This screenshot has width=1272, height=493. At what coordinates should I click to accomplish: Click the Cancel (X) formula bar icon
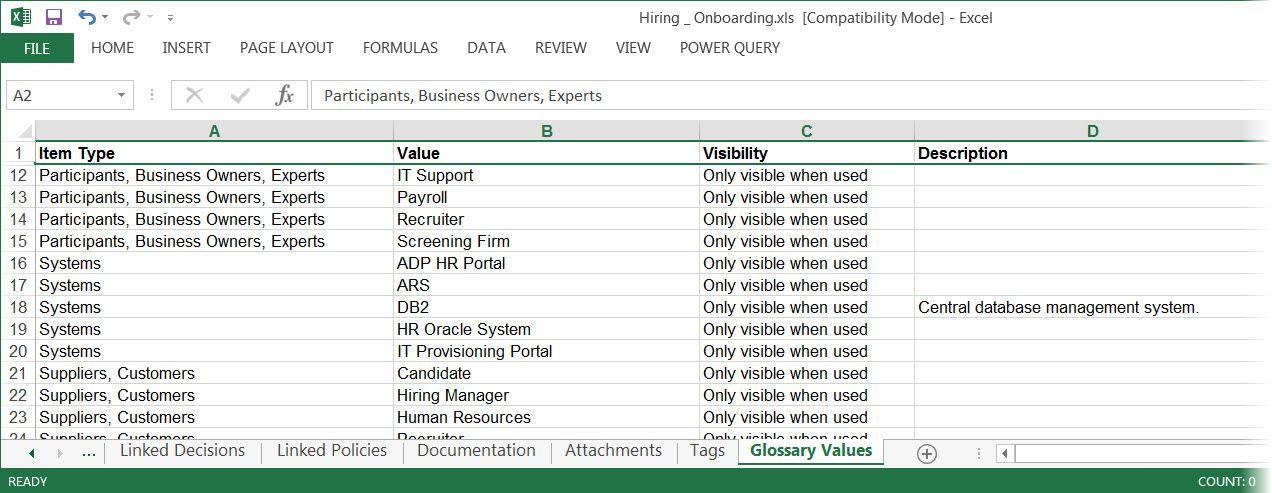coord(194,96)
